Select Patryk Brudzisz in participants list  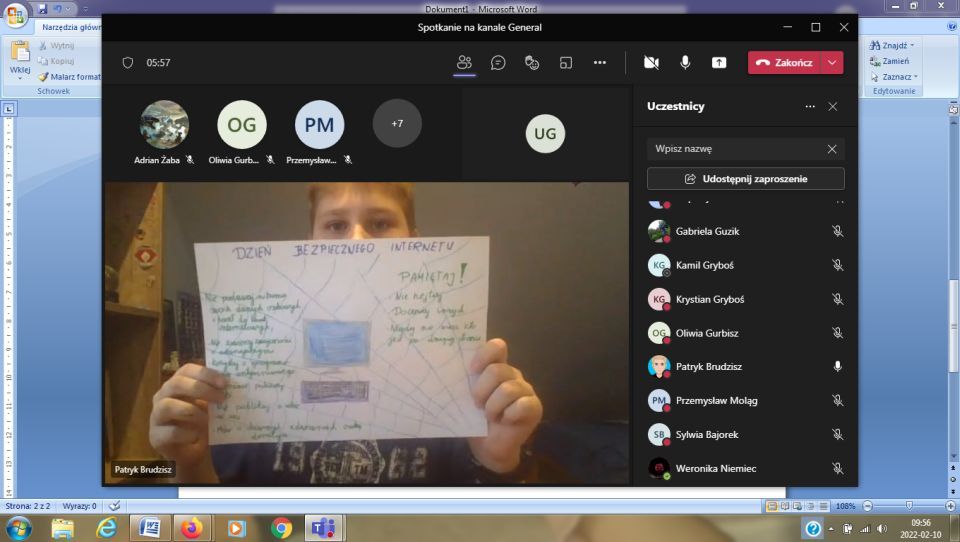(x=709, y=367)
